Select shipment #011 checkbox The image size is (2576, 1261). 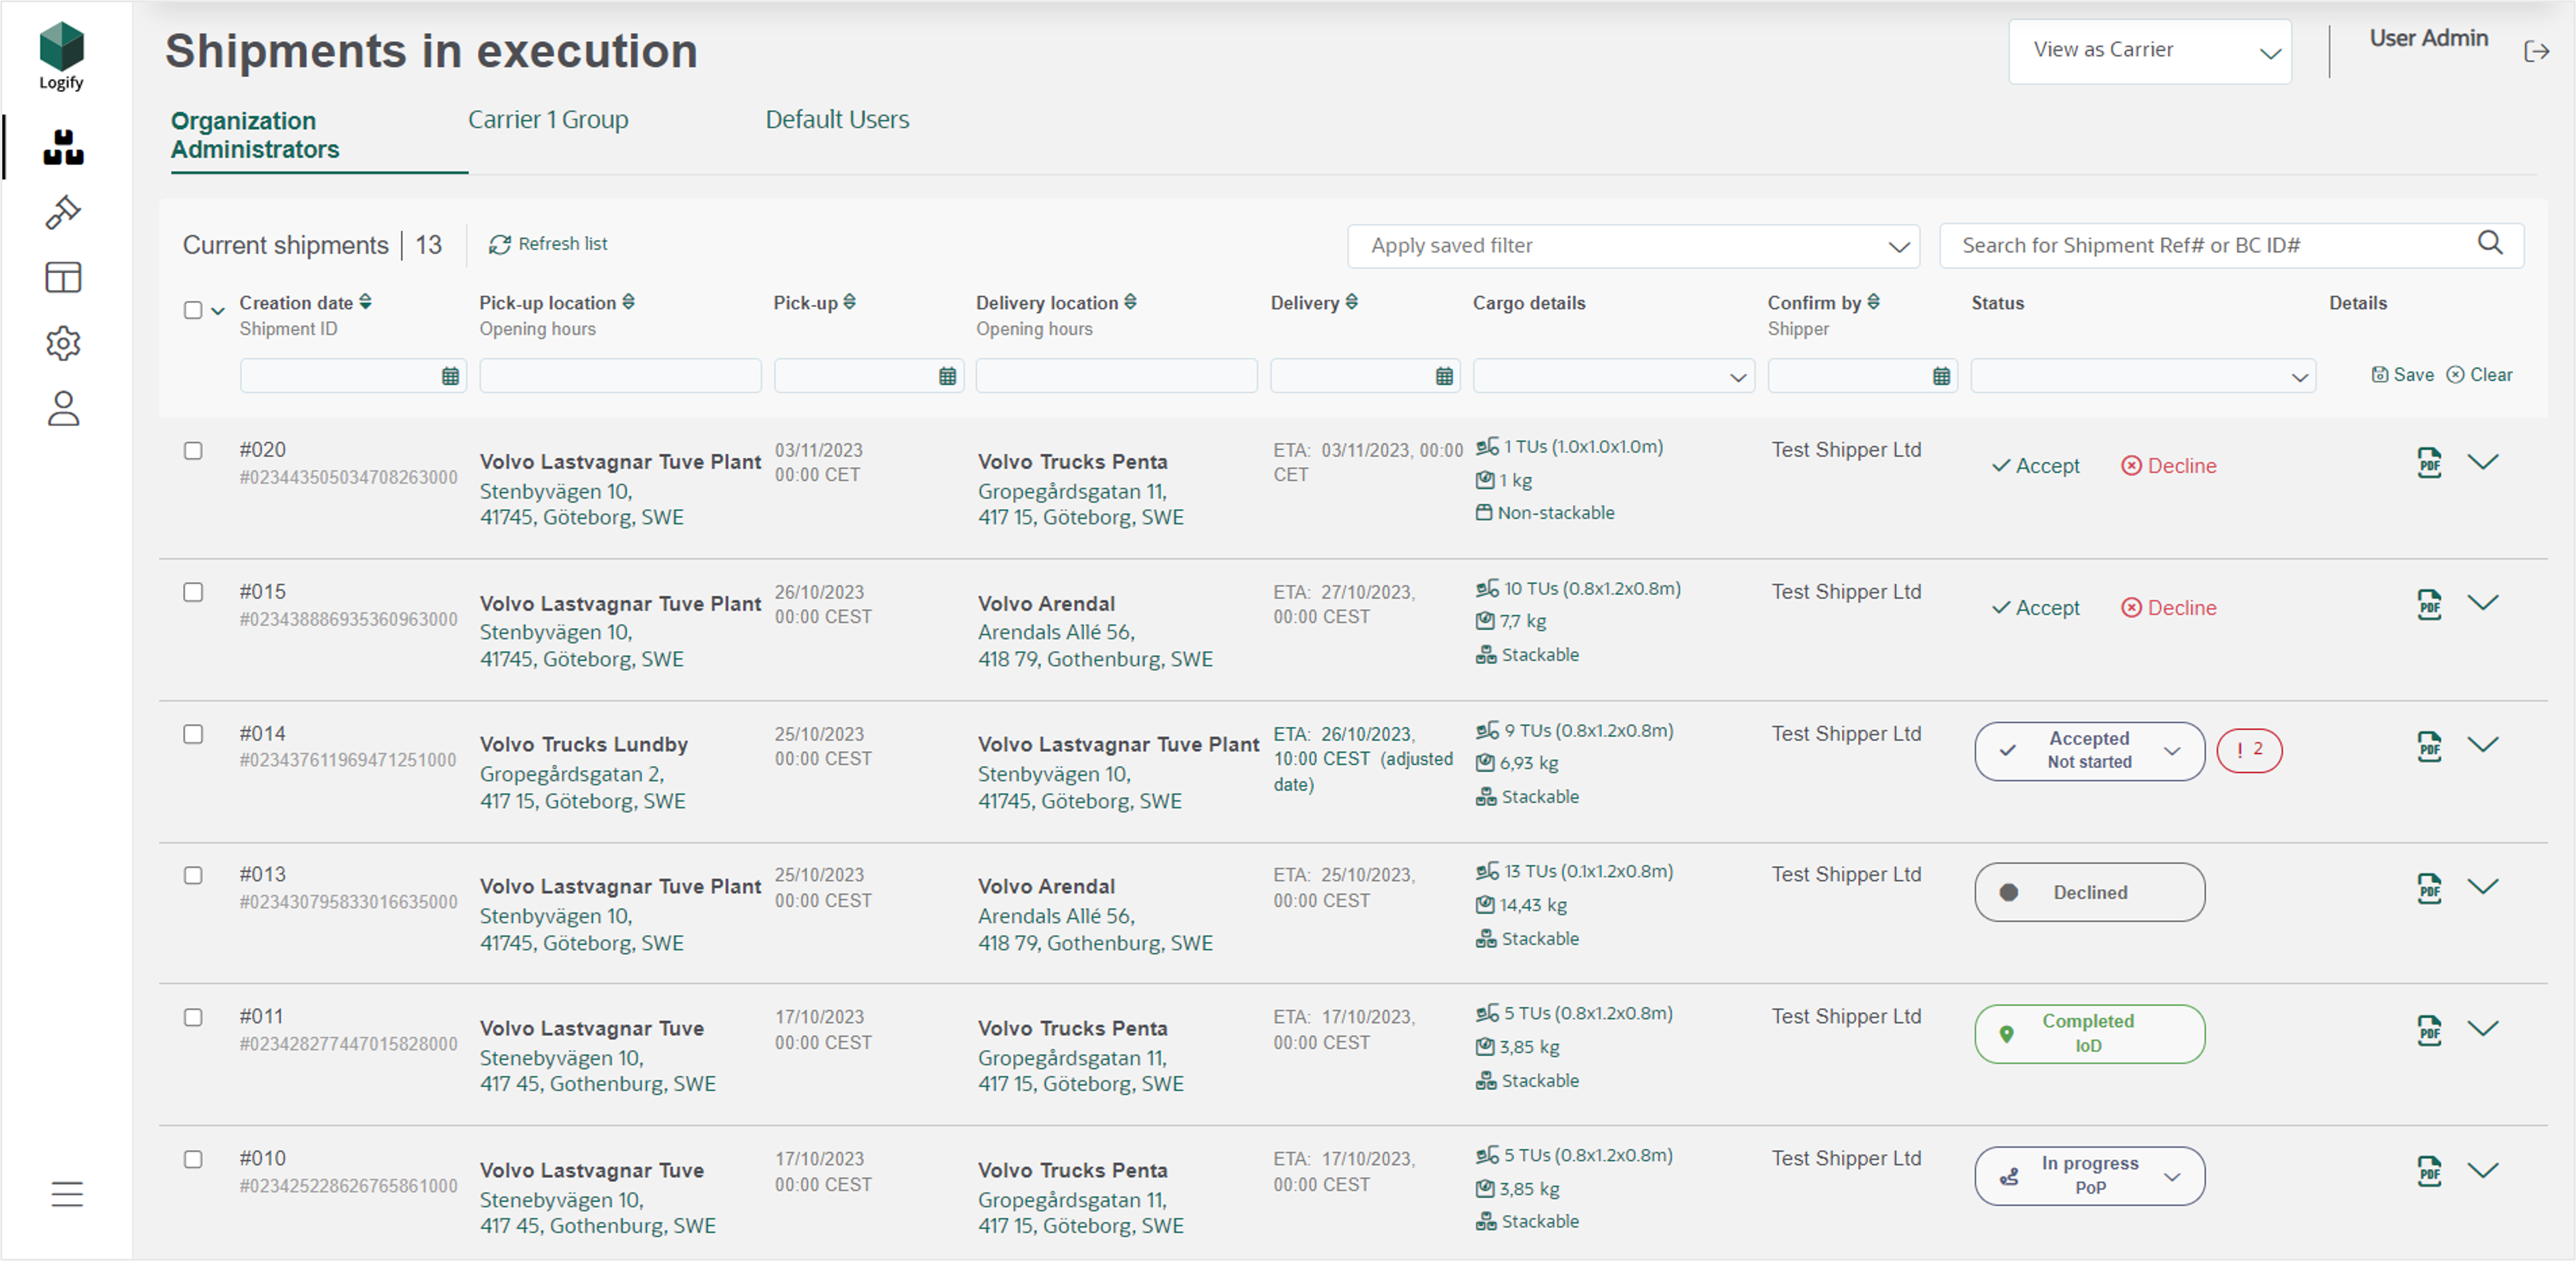point(193,1017)
